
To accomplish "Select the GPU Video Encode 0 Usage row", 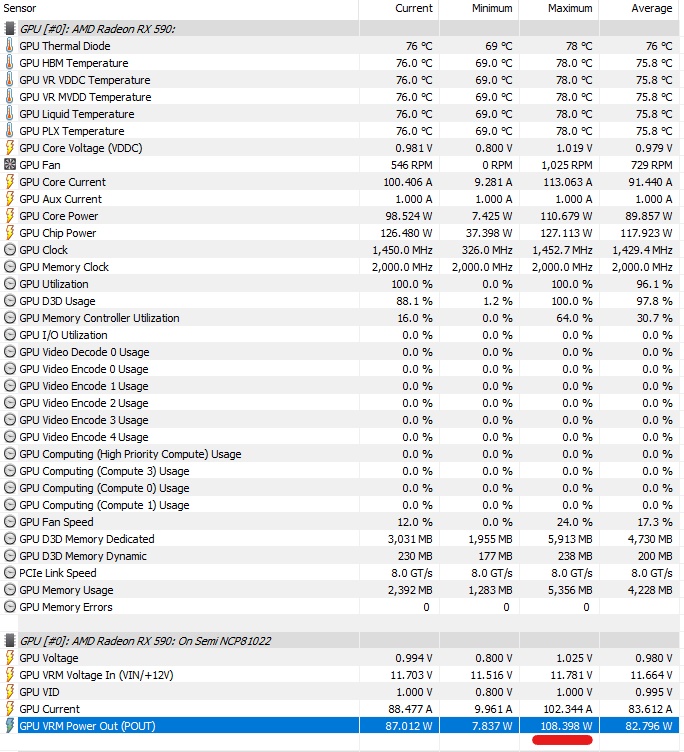I will (342, 369).
